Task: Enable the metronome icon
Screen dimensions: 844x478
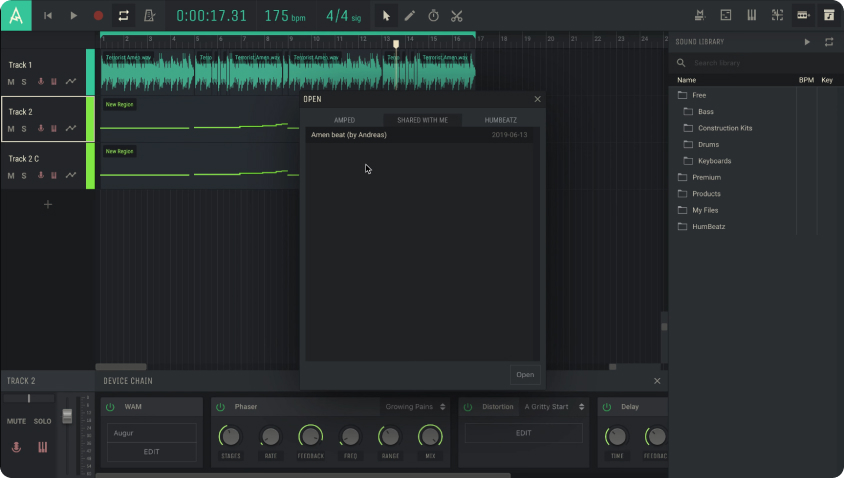Action: [149, 16]
